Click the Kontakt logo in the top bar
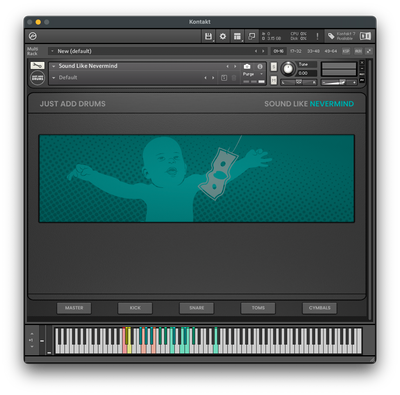The height and width of the screenshot is (395, 400). pyautogui.click(x=33, y=36)
